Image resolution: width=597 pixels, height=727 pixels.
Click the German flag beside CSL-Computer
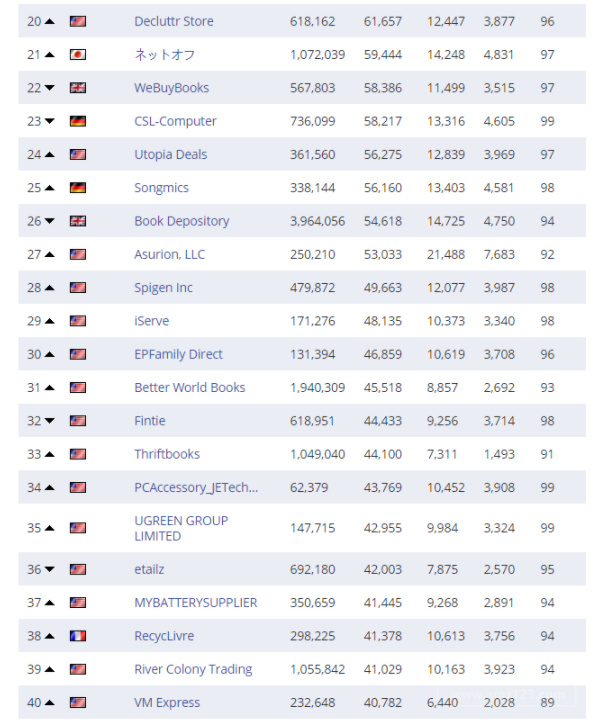tap(78, 121)
